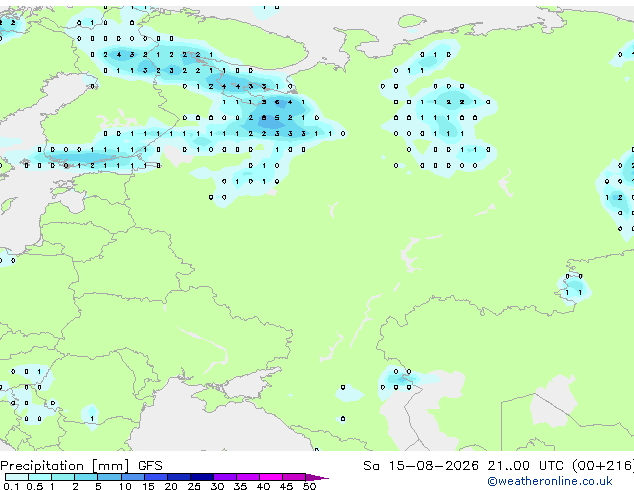The image size is (634, 490).
Task: Select the '50' legend scale label
Action: pyautogui.click(x=309, y=486)
